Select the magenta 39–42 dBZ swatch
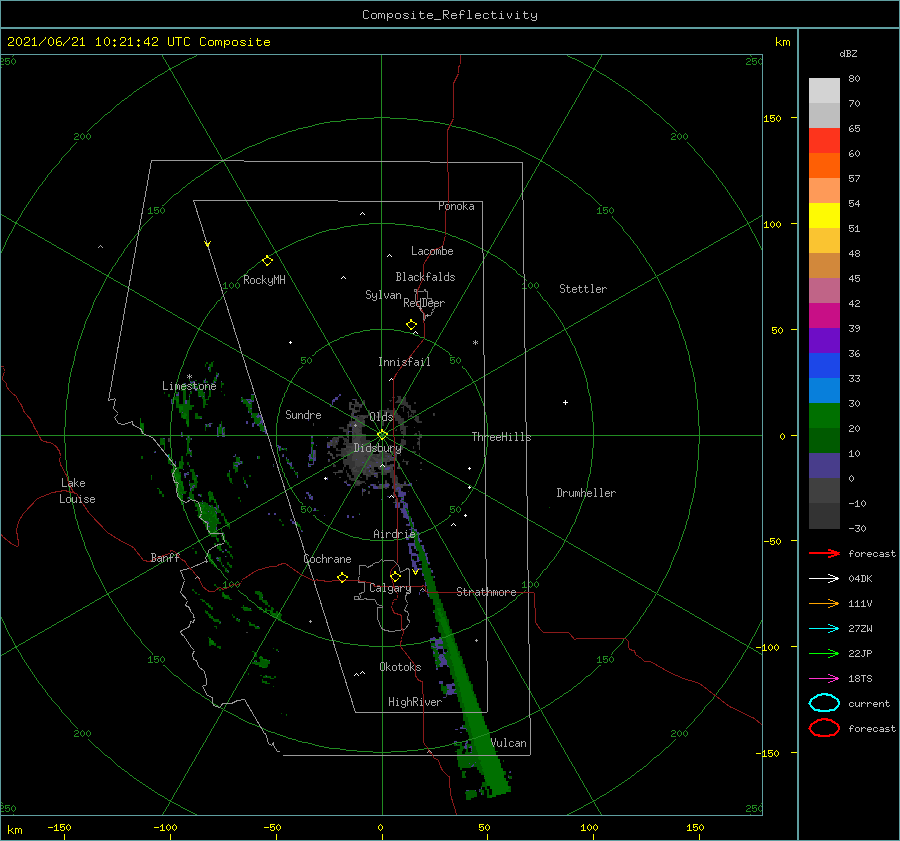Screen dimensions: 900x841 coord(824,316)
